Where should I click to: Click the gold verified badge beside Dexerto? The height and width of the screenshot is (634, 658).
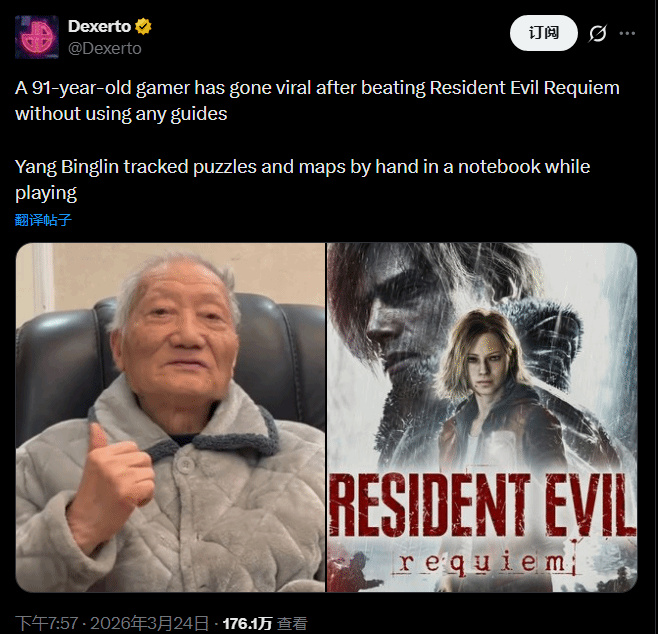[x=143, y=26]
